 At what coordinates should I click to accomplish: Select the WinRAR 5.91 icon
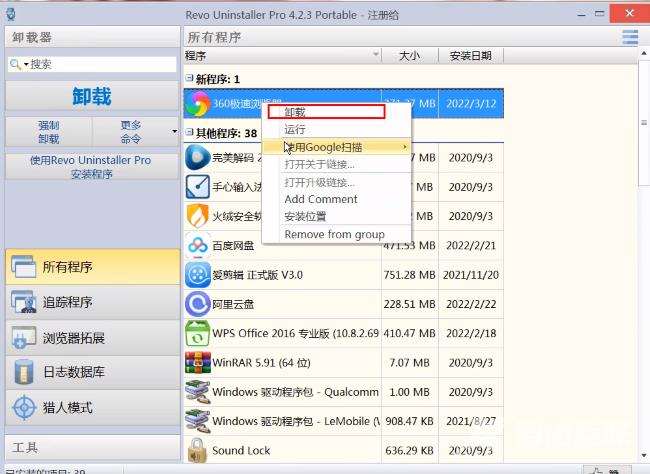click(197, 362)
